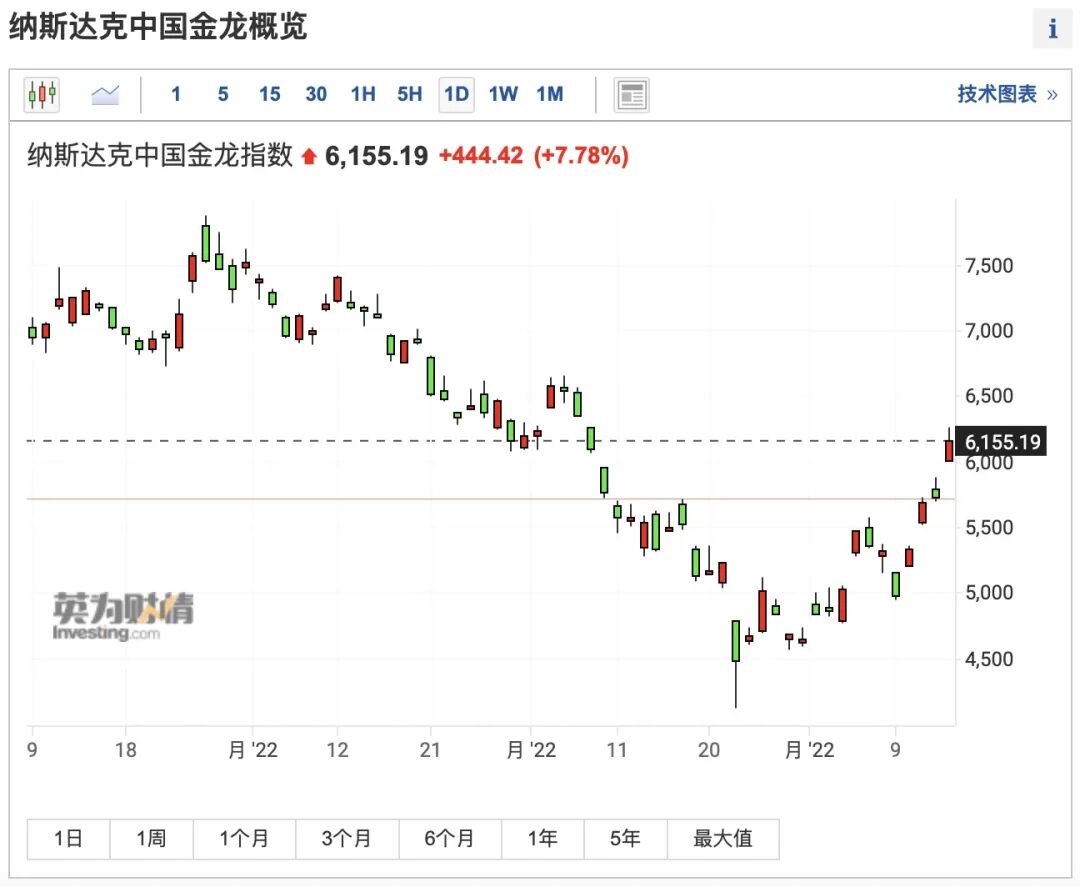Click the 4,500 axis label
The image size is (1080, 887).
click(989, 659)
